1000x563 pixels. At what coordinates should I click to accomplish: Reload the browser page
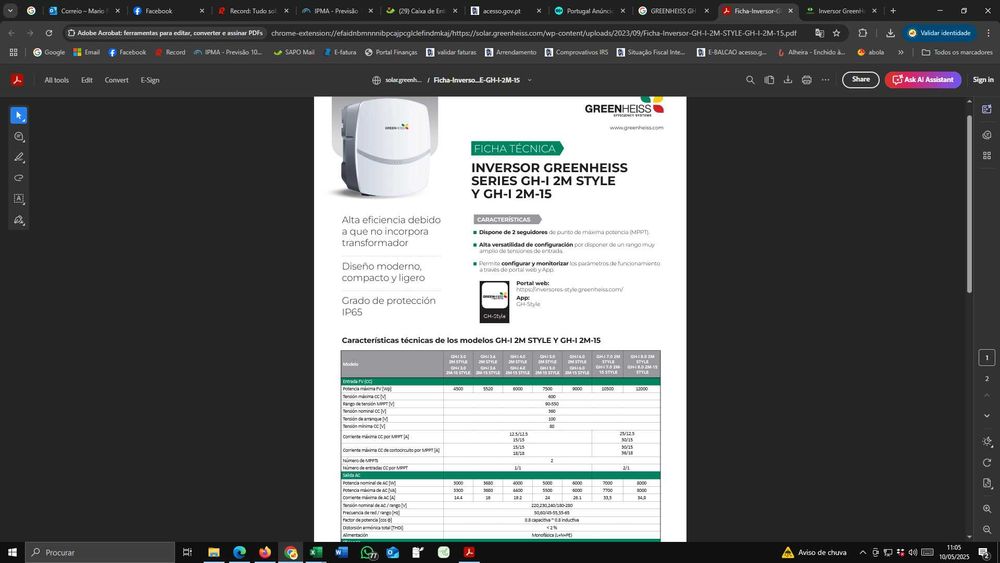(x=49, y=33)
